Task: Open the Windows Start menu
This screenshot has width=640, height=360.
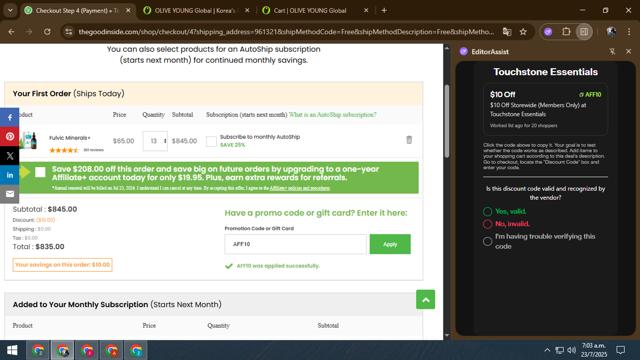Action: 12,350
